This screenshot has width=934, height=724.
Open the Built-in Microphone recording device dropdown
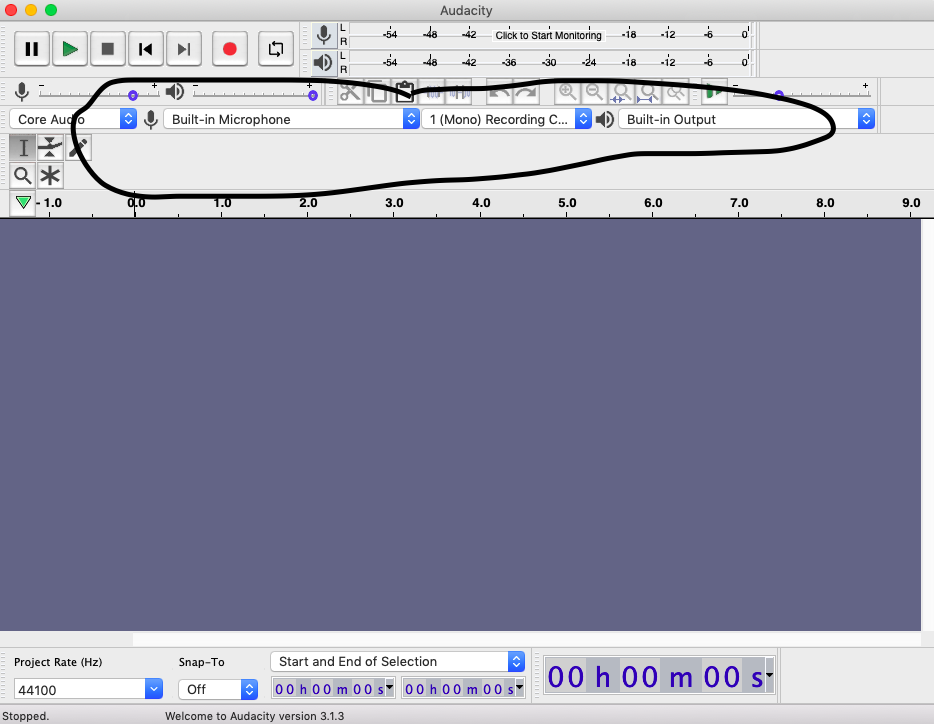point(291,119)
